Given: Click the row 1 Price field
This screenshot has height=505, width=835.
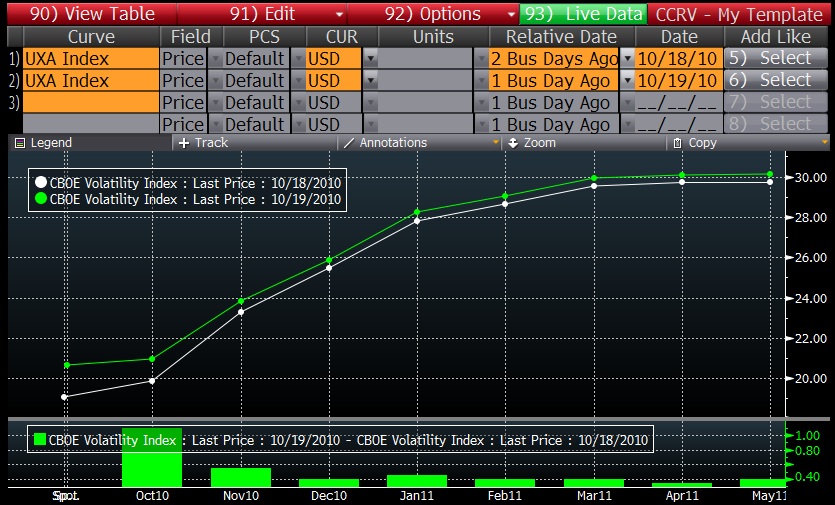Looking at the screenshot, I should (183, 59).
